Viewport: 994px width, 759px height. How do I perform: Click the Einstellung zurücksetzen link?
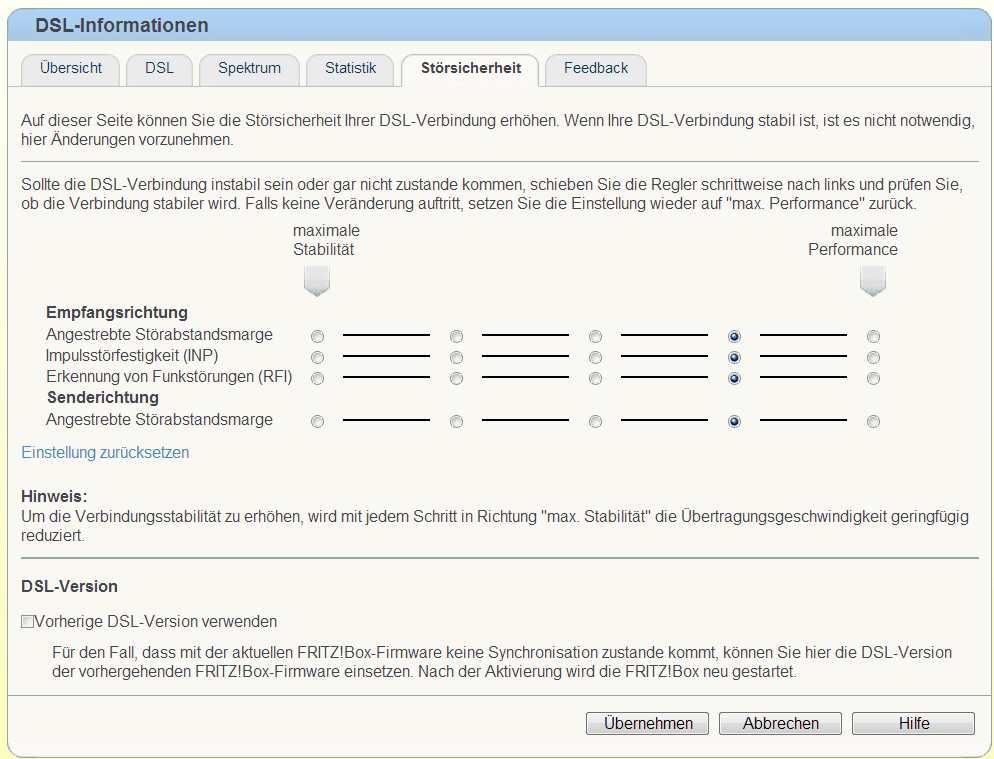click(x=105, y=453)
